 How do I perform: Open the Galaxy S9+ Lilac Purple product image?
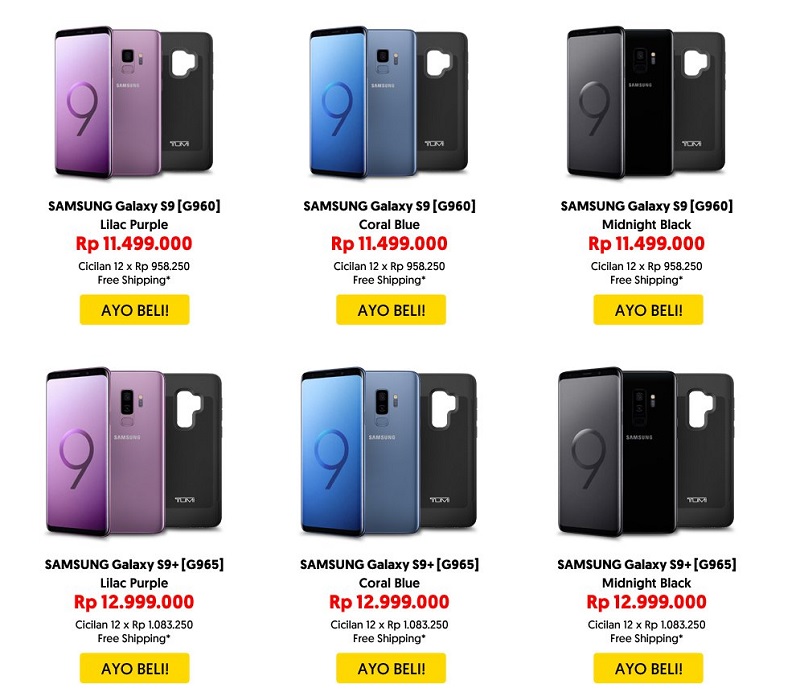point(134,452)
